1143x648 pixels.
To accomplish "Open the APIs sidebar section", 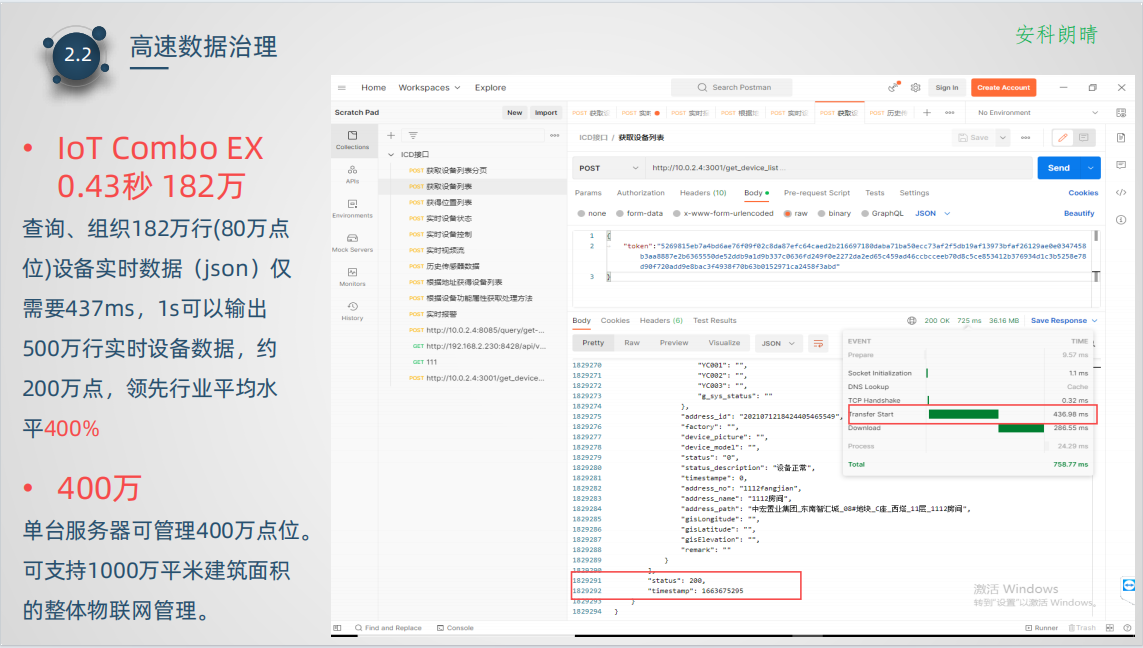I will click(352, 174).
